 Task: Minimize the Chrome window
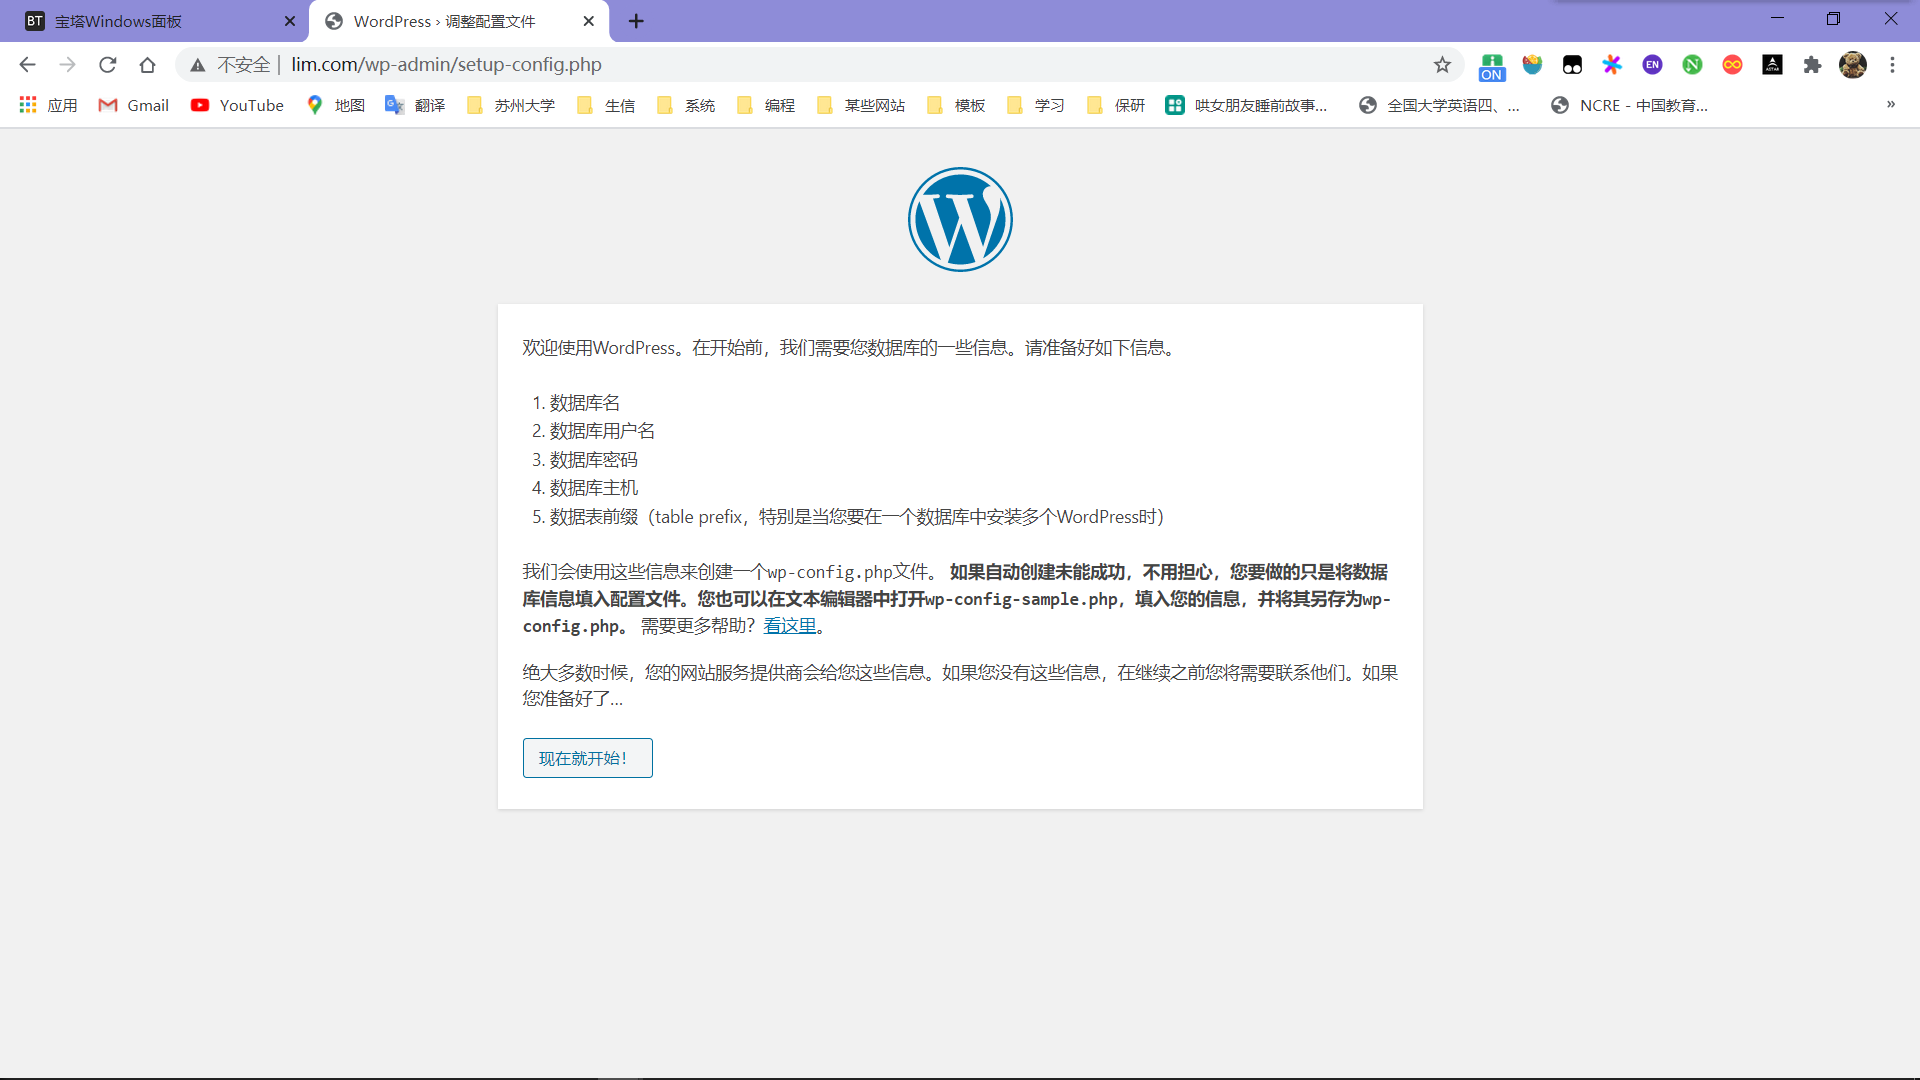pos(1777,19)
